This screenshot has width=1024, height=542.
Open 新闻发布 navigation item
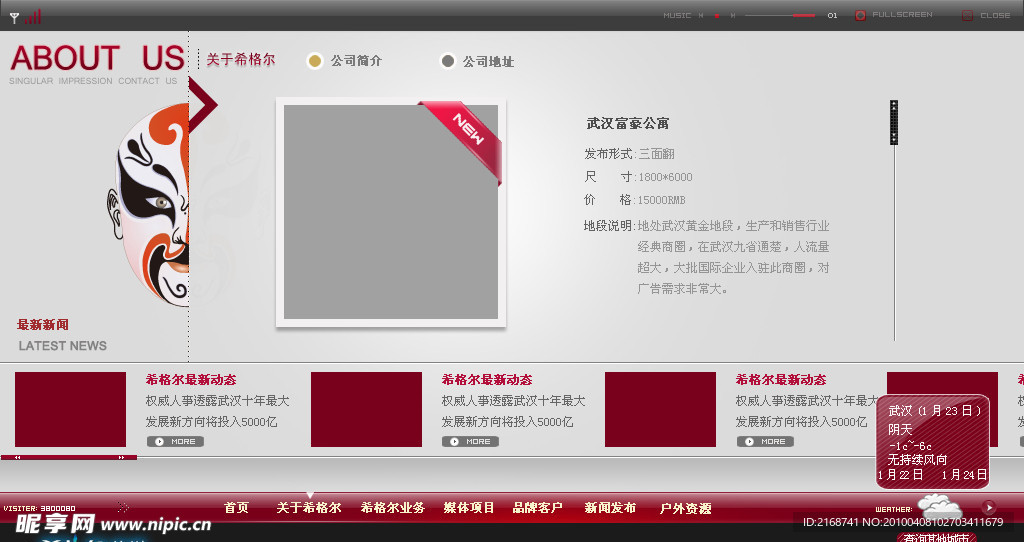tap(610, 507)
